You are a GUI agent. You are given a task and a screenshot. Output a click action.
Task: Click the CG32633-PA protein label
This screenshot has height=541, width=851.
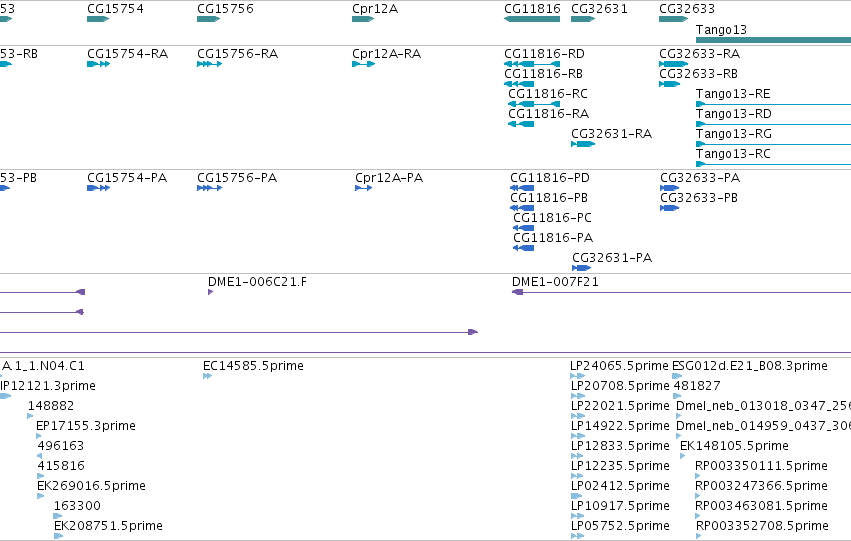point(700,178)
